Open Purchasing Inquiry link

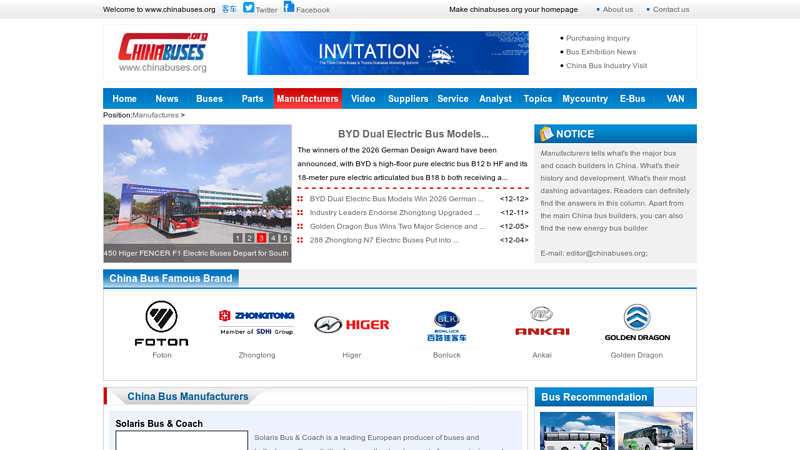(597, 38)
